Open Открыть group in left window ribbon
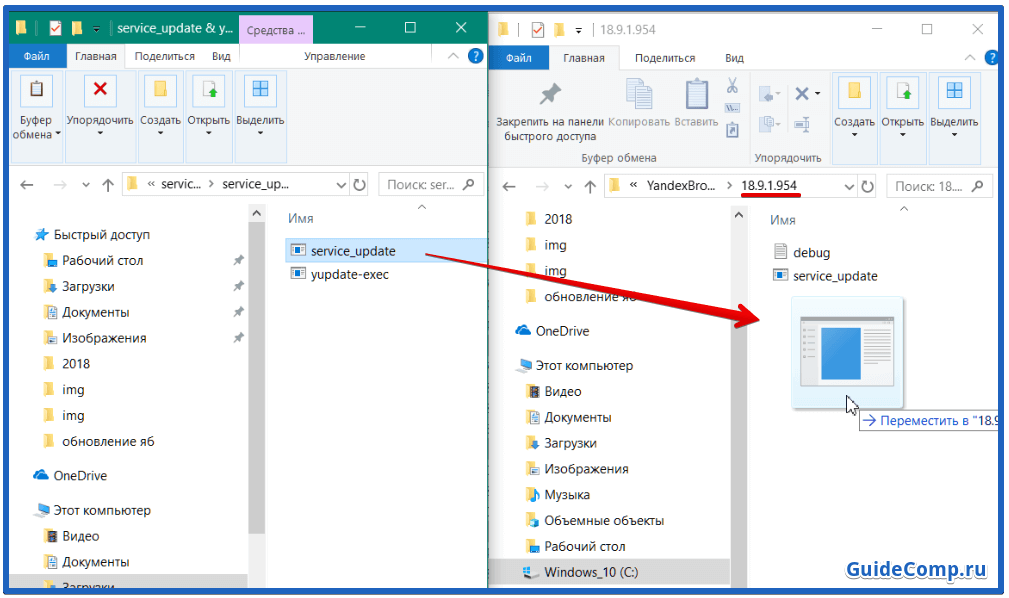 [208, 107]
